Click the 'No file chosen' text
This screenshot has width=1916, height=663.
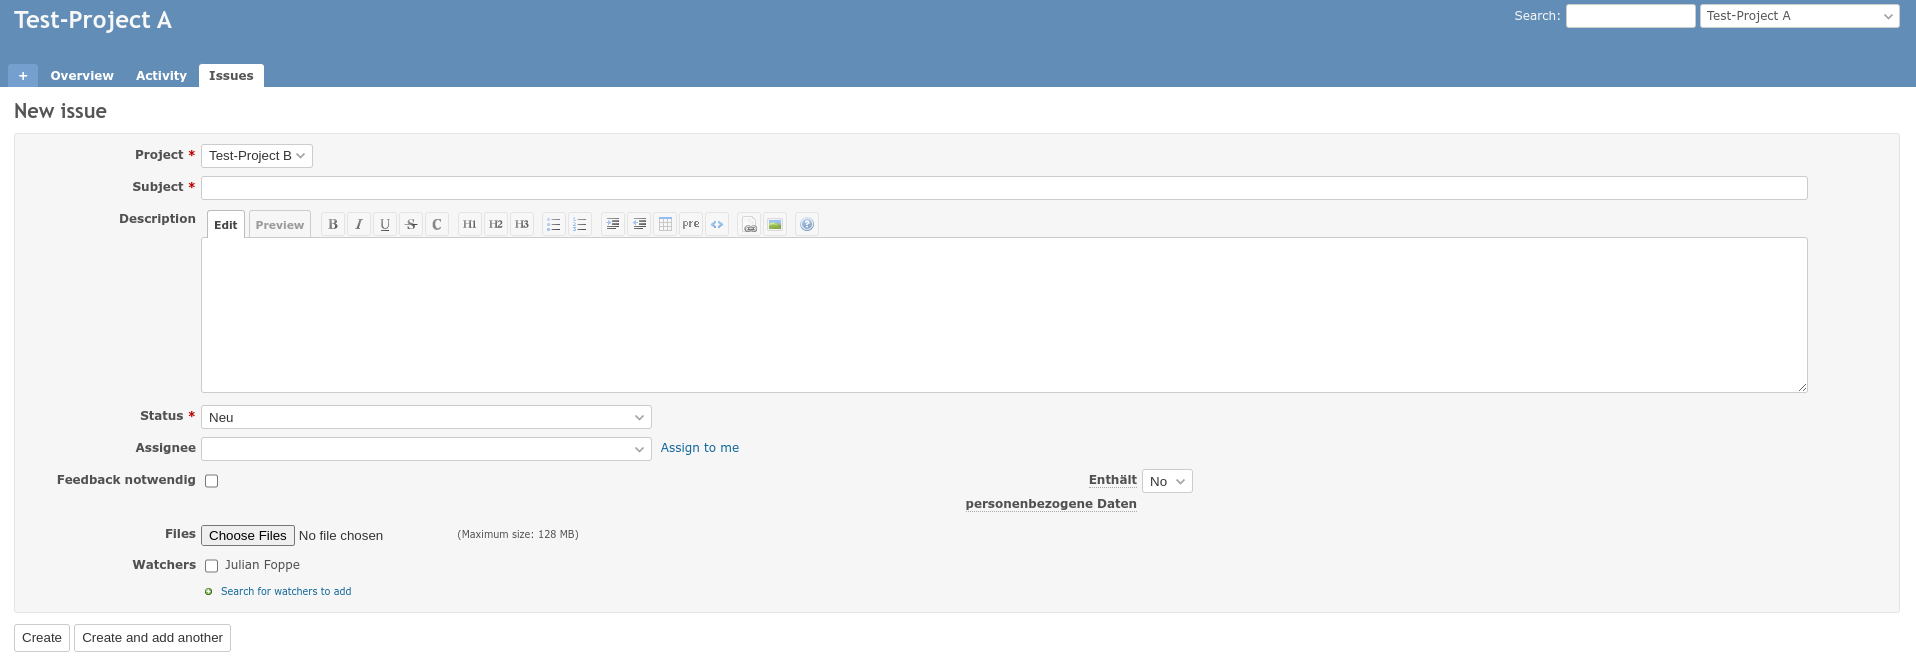(341, 536)
